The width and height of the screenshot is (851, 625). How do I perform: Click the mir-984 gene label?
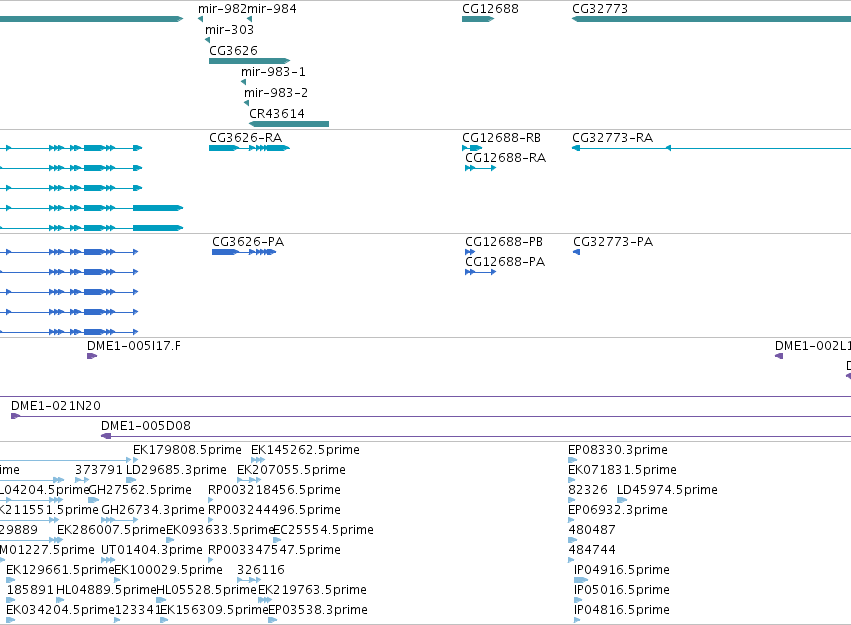click(272, 9)
